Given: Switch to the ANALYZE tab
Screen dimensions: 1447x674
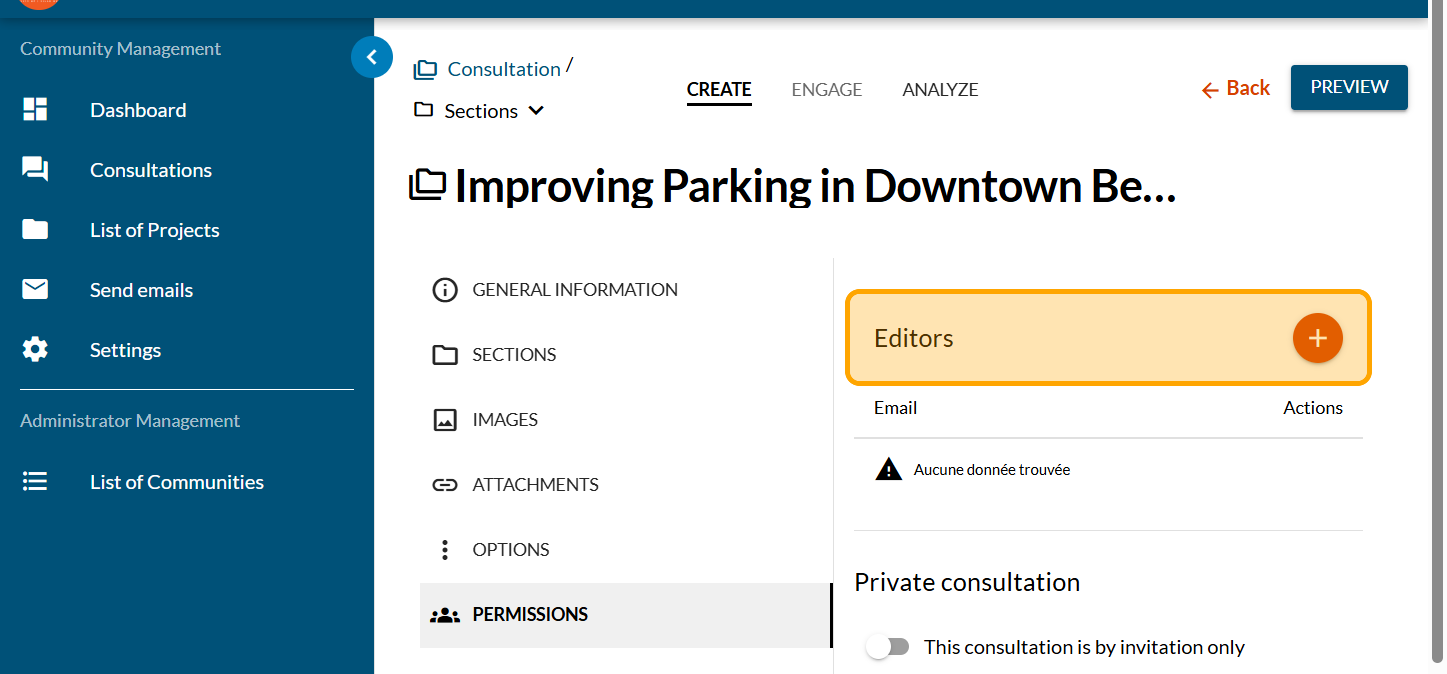Looking at the screenshot, I should (x=940, y=90).
